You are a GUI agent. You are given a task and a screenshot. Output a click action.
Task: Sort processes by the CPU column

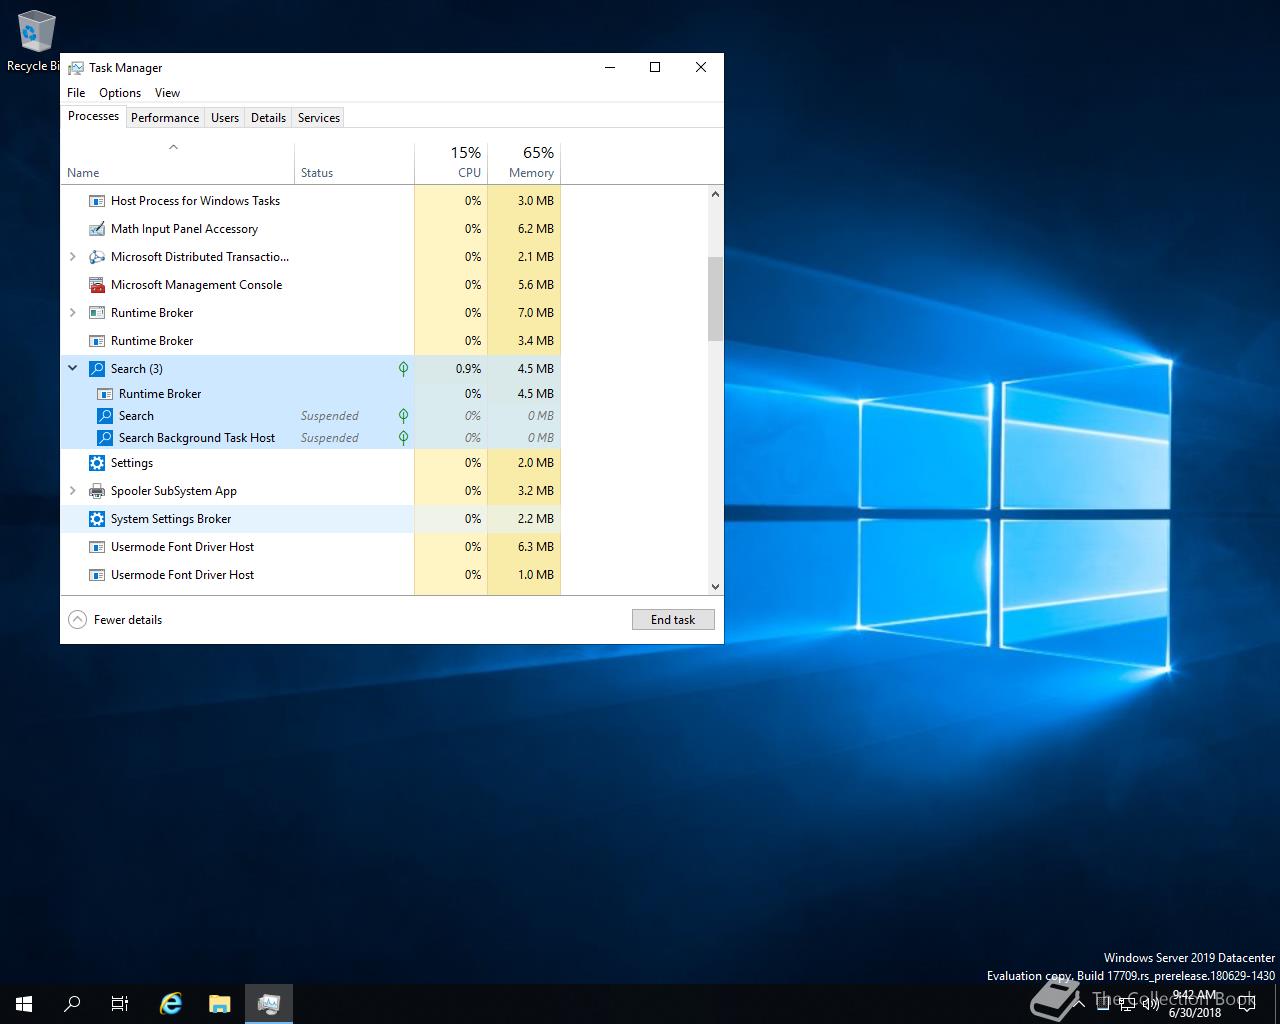[x=451, y=163]
